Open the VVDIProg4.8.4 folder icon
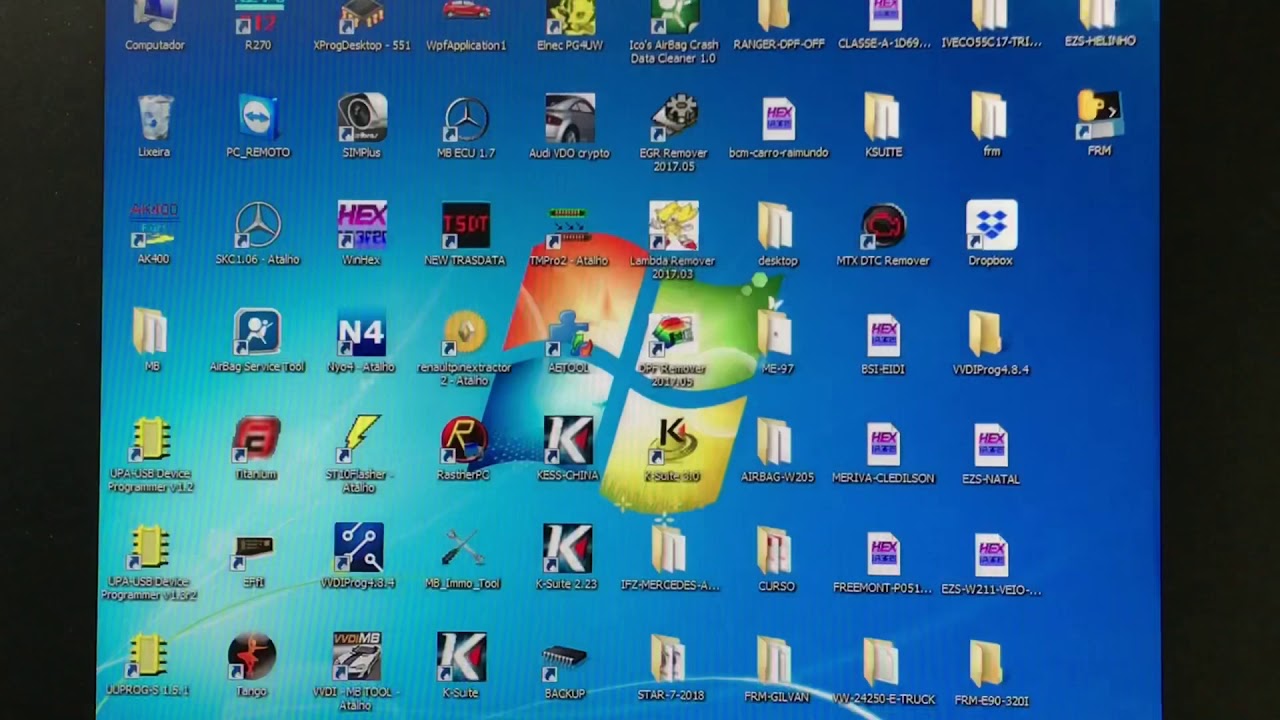The image size is (1280, 720). click(x=990, y=343)
